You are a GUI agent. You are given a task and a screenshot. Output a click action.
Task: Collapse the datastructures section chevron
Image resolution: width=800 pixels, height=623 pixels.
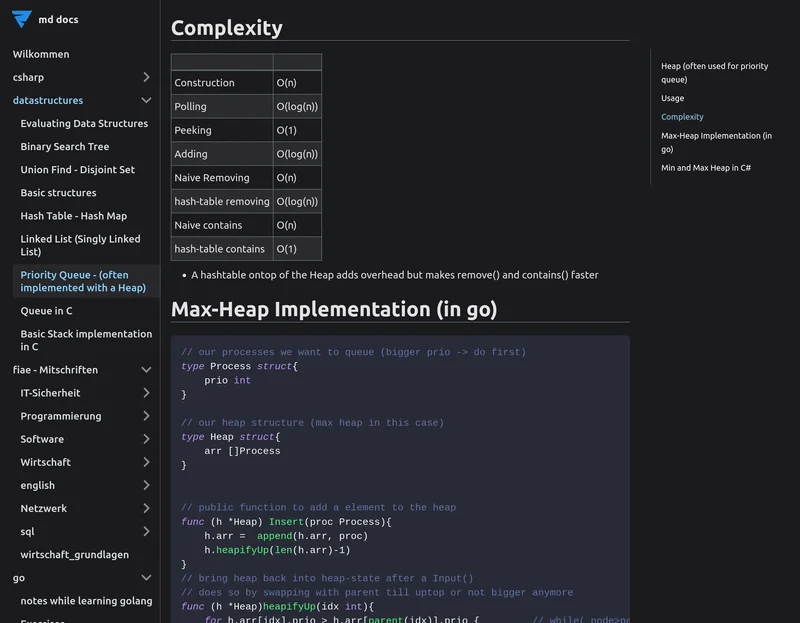click(146, 100)
